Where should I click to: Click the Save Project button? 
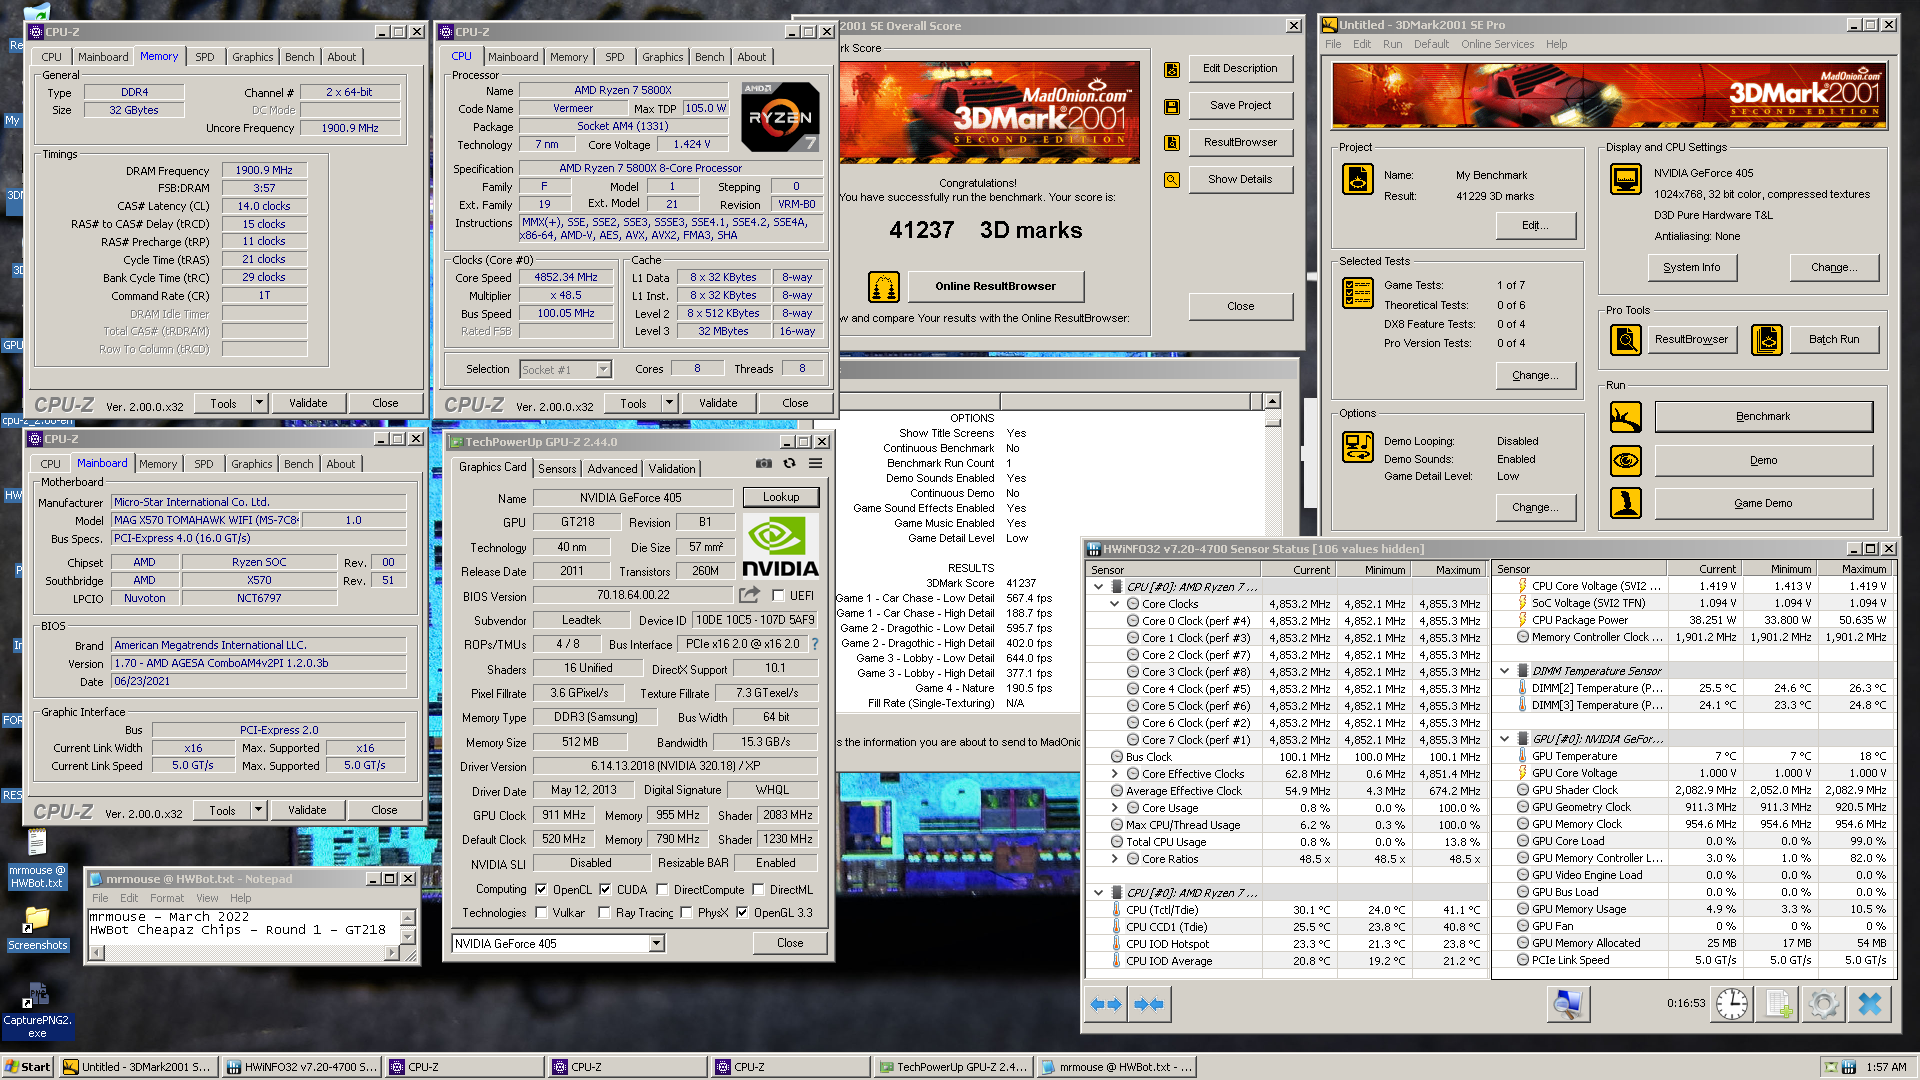click(1240, 106)
